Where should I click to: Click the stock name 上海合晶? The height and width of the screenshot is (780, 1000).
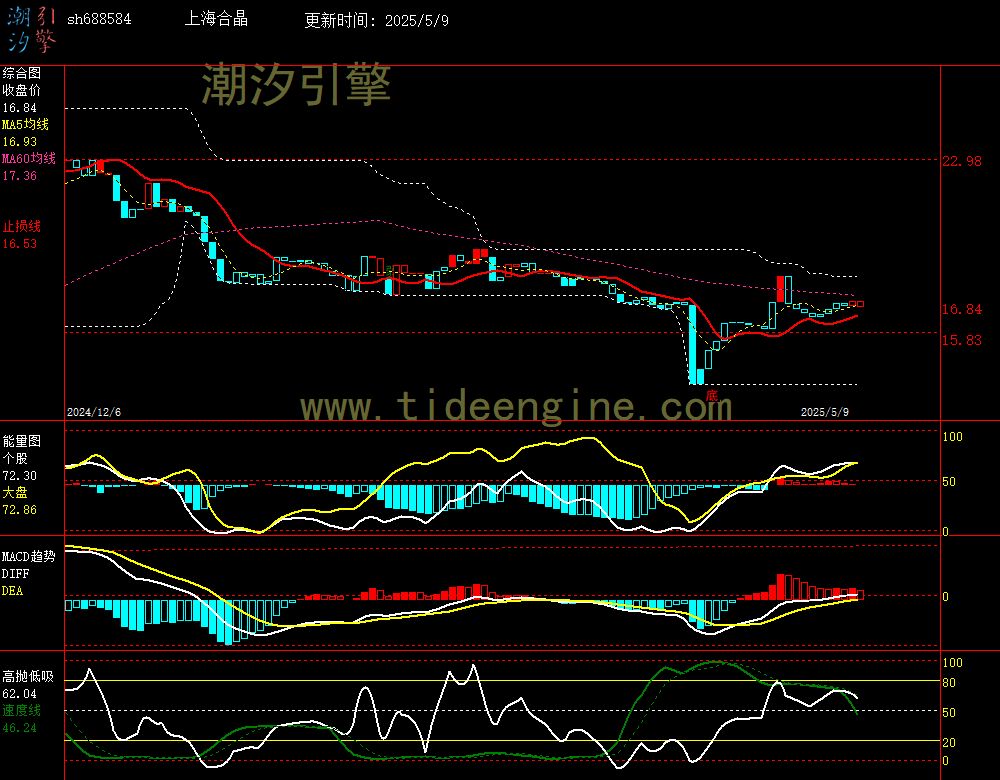pyautogui.click(x=216, y=18)
